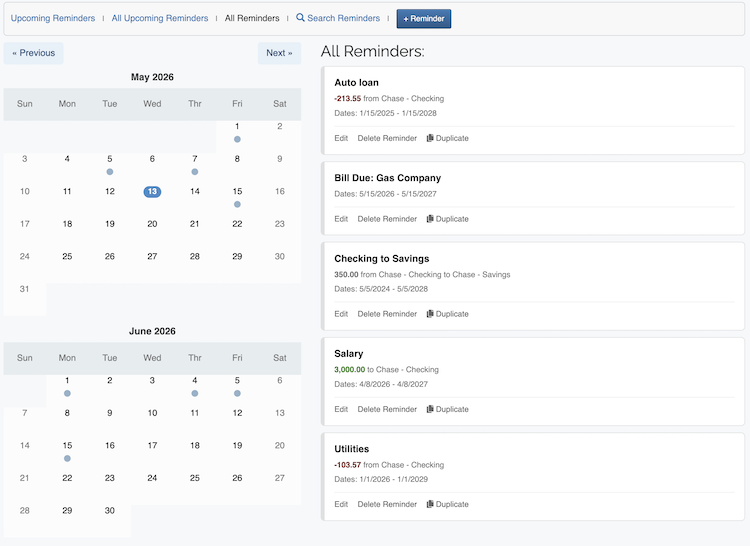Select the All Reminders tab

point(252,18)
